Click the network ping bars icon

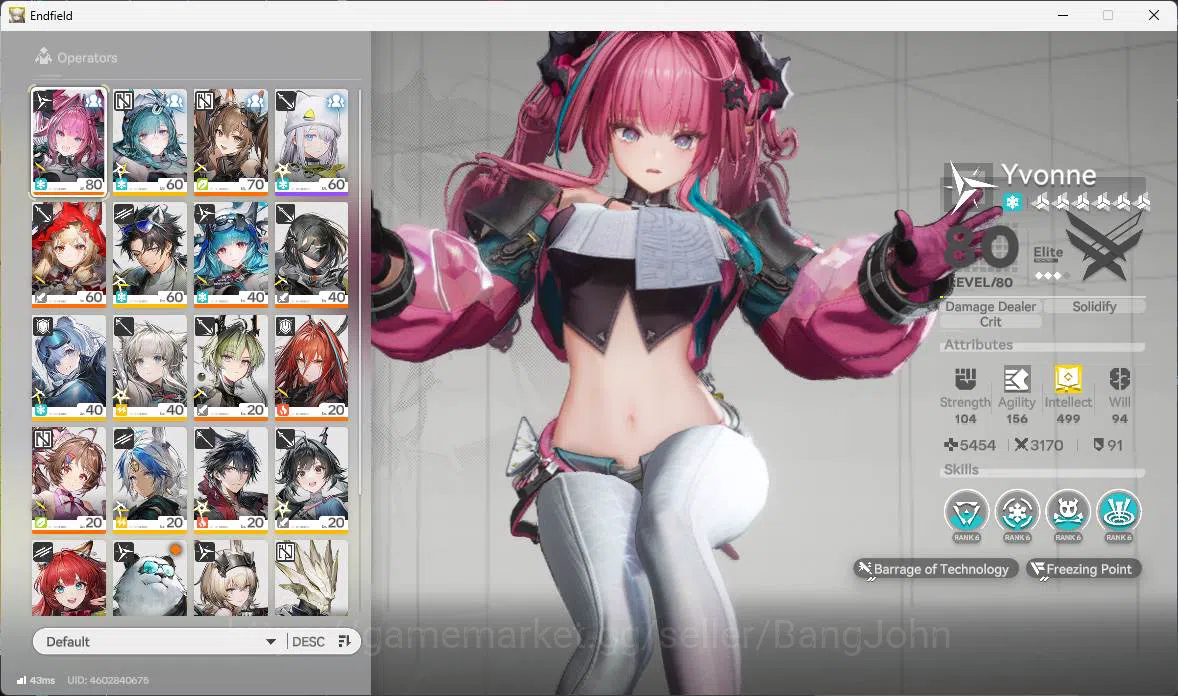coord(21,680)
